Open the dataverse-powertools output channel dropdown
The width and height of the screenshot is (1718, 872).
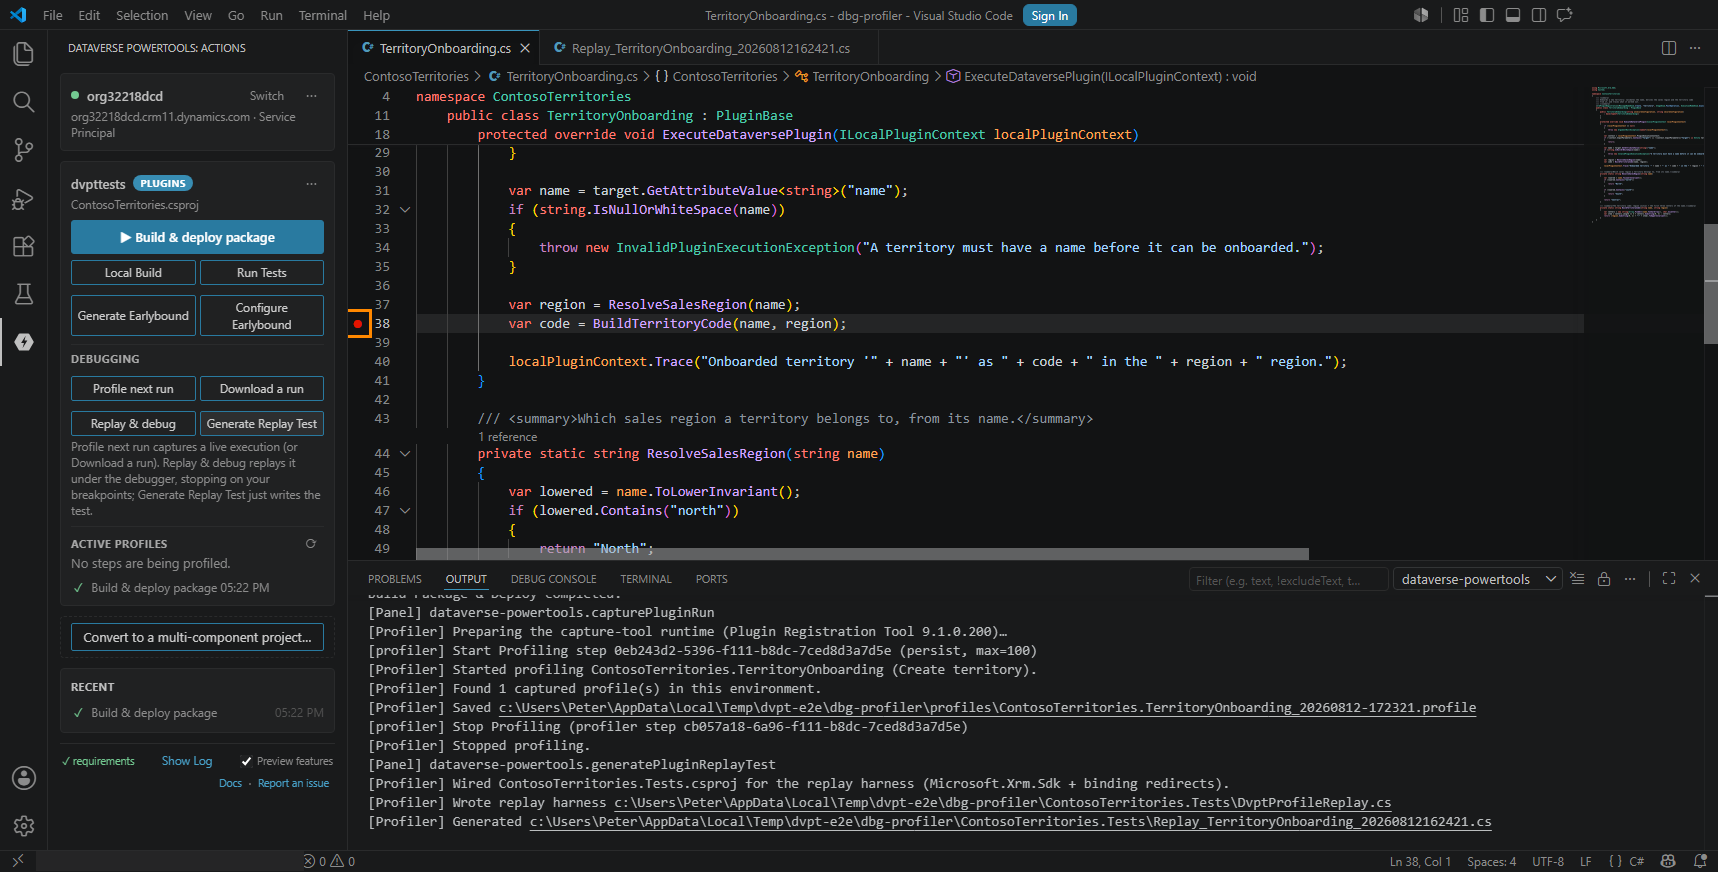[1477, 579]
